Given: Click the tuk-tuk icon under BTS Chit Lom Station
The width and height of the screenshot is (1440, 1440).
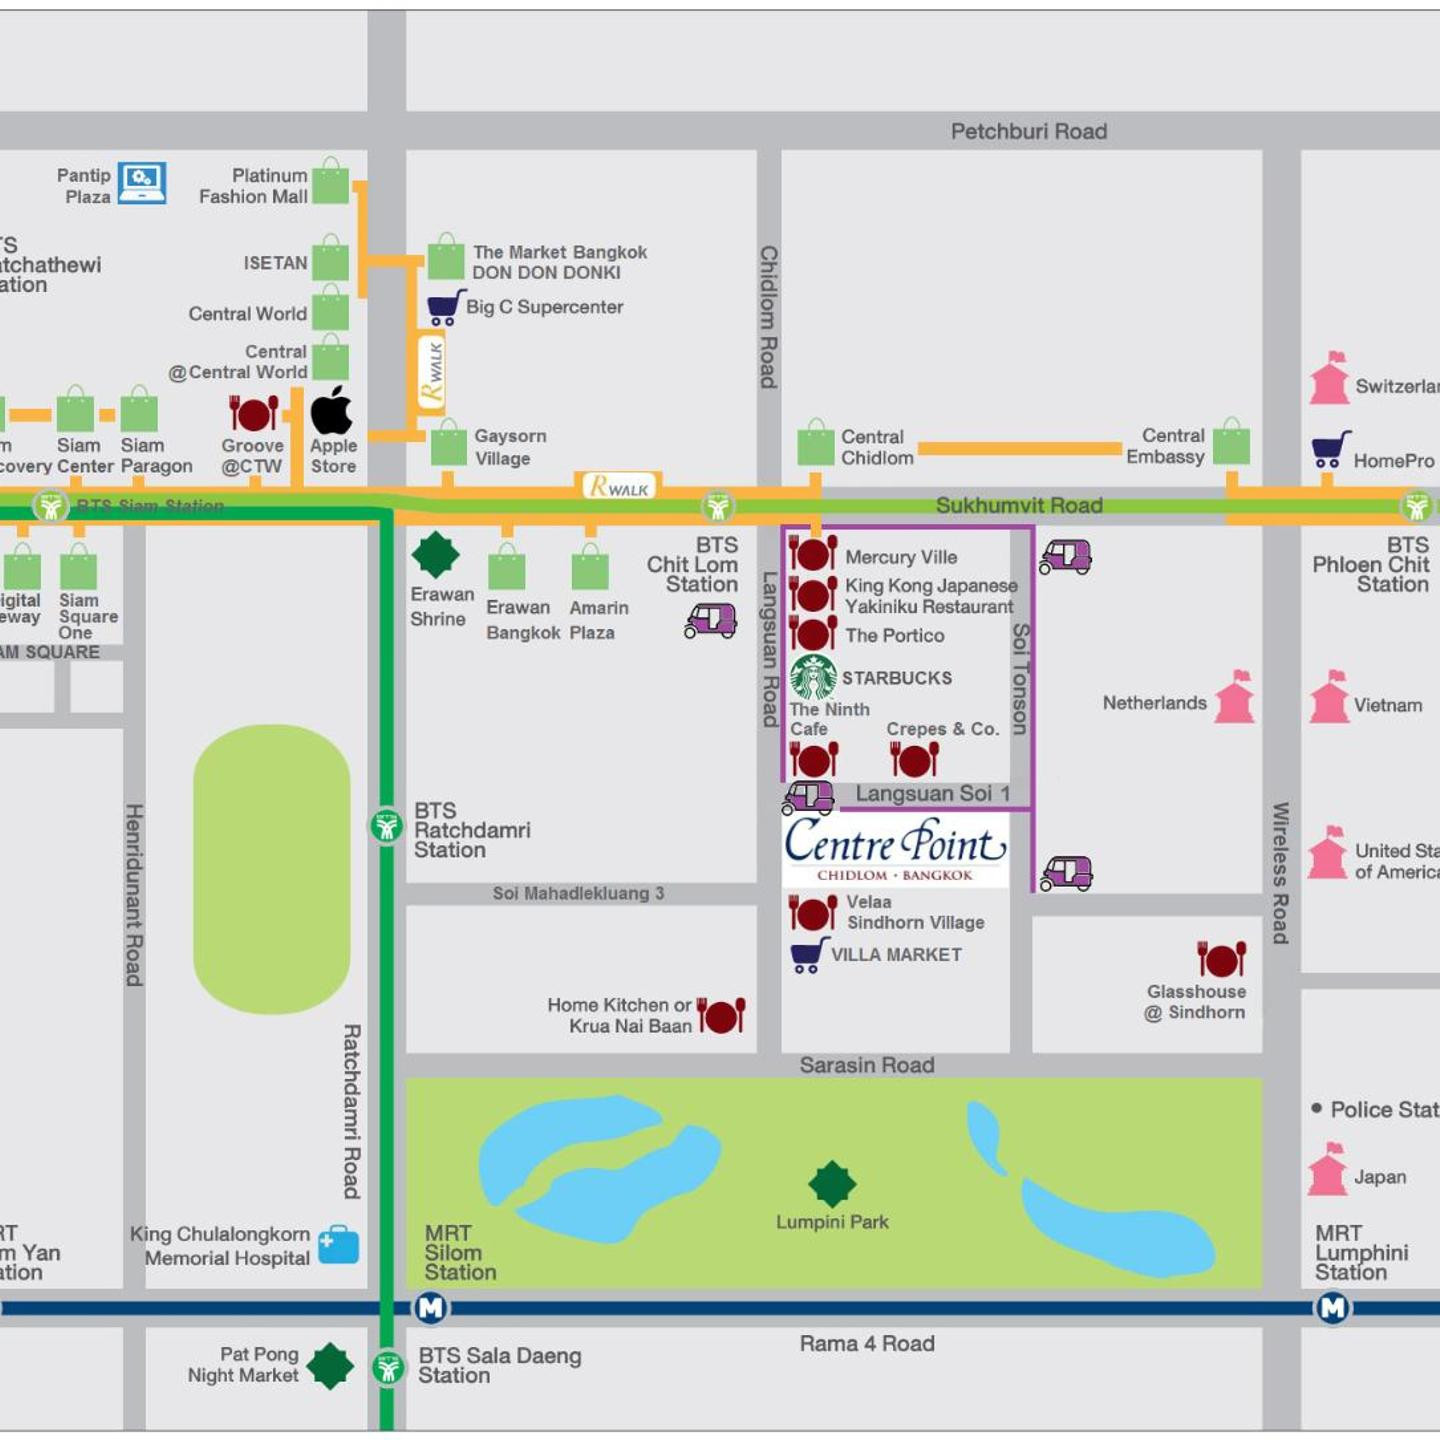Looking at the screenshot, I should 711,621.
